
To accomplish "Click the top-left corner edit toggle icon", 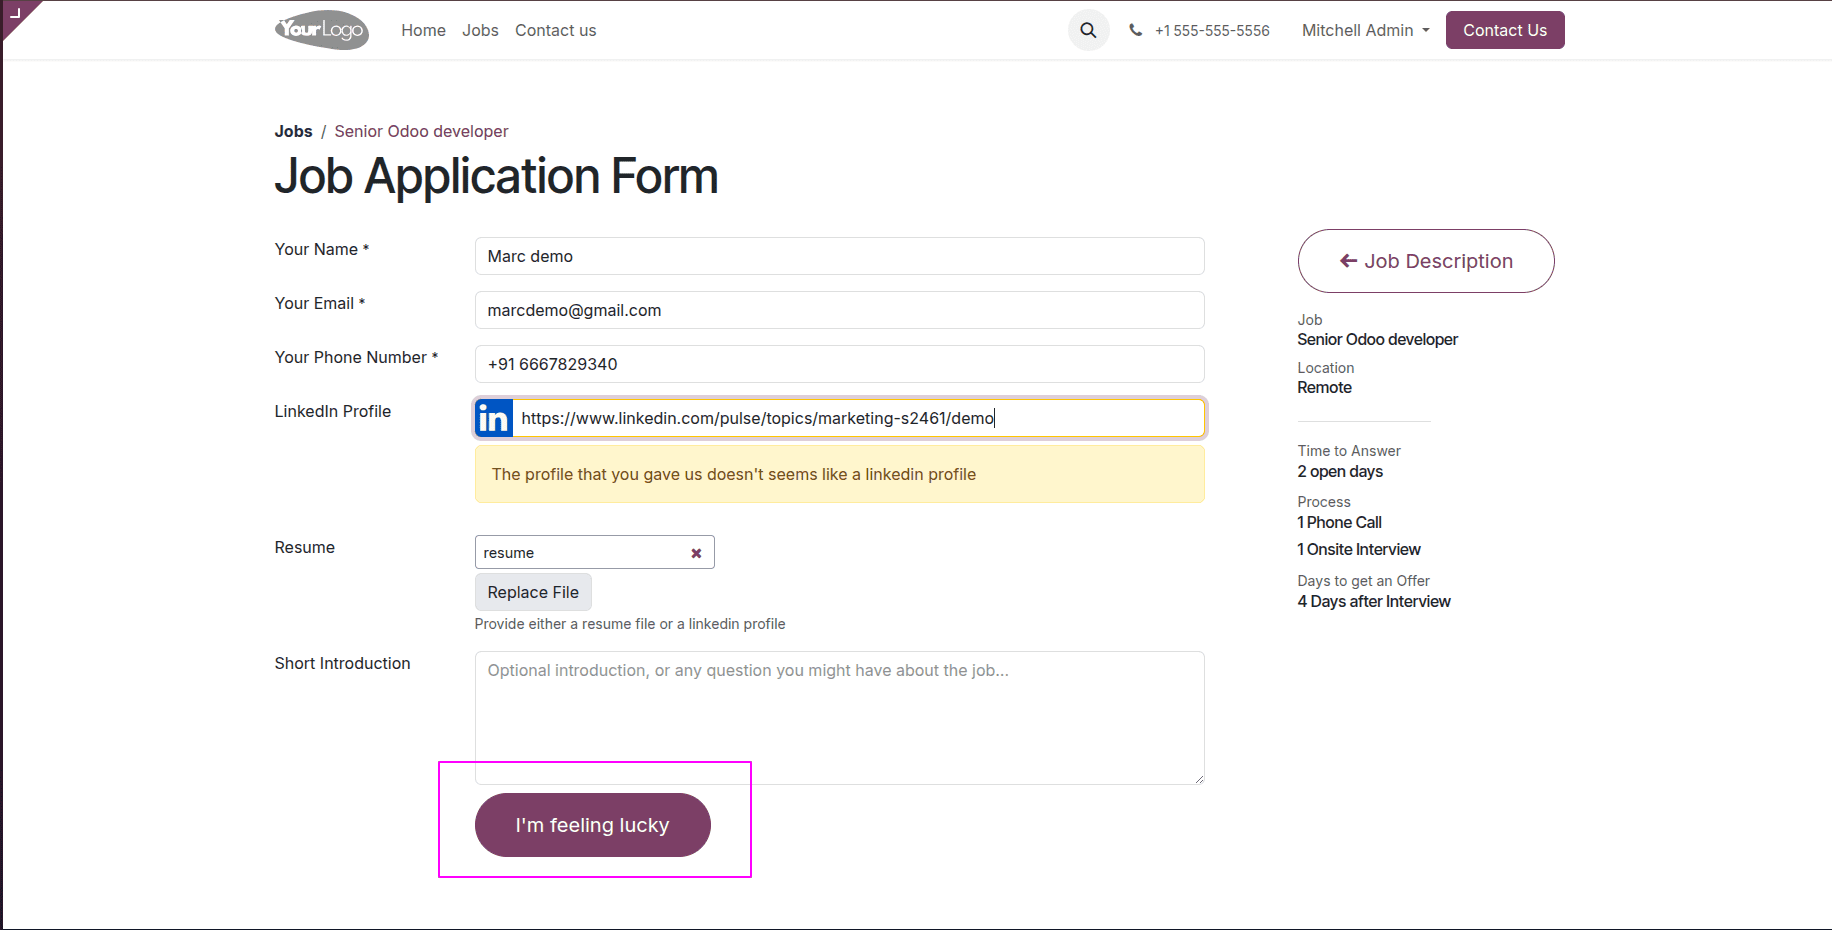I will [x=16, y=13].
